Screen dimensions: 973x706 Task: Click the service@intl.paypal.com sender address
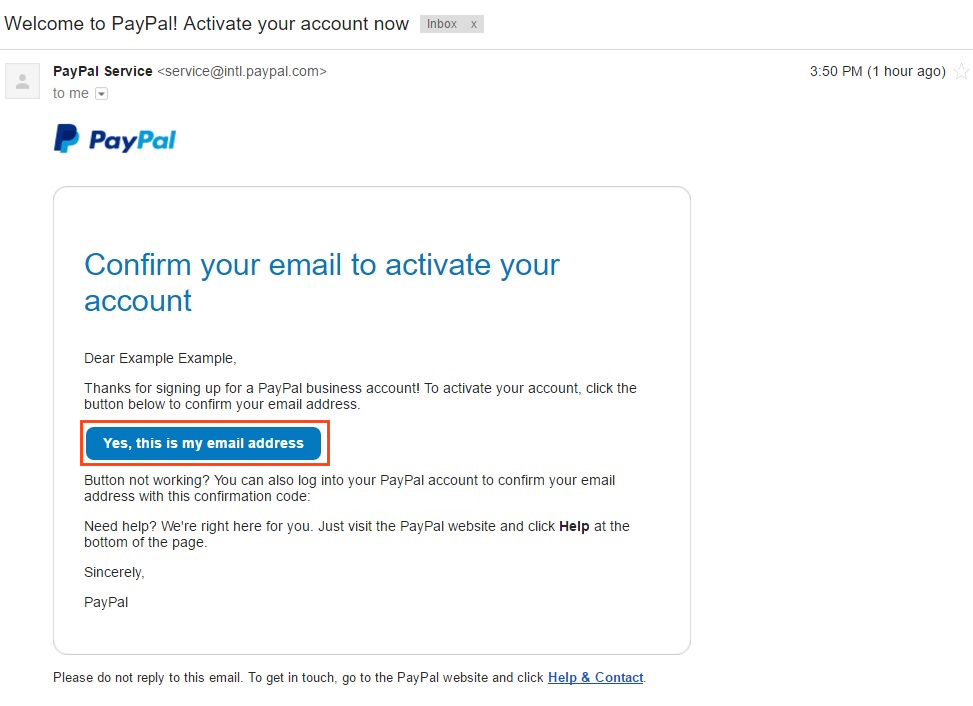tap(242, 71)
